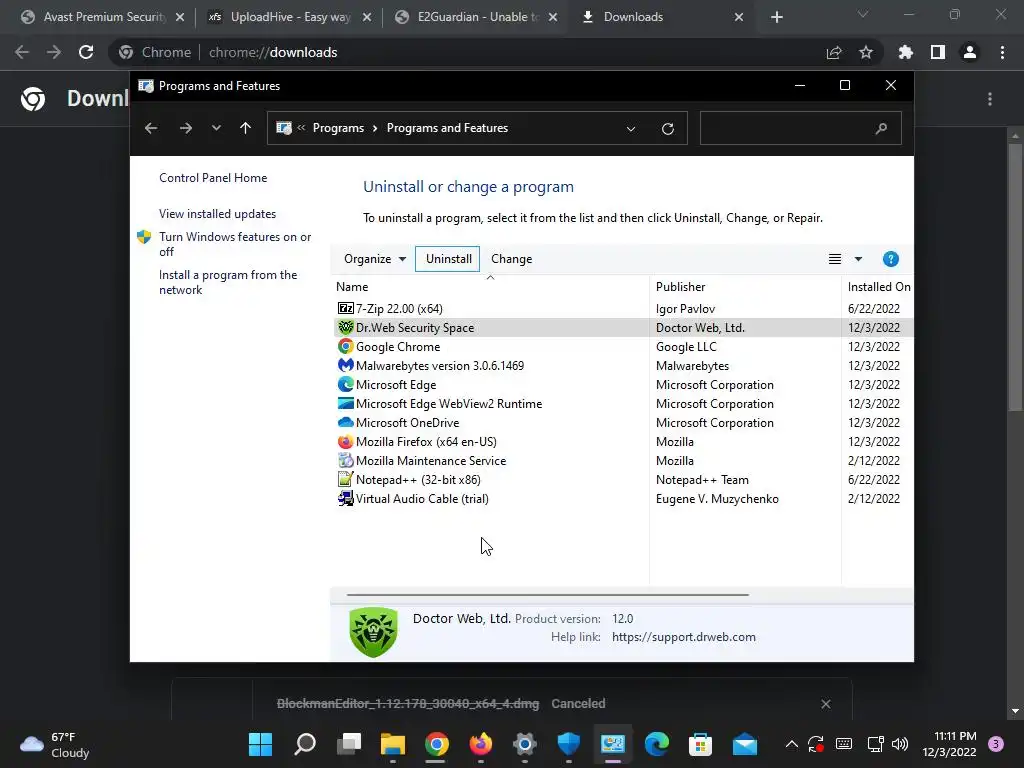The image size is (1024, 768).
Task: Click the Virtual Audio Cable icon
Action: pos(345,498)
